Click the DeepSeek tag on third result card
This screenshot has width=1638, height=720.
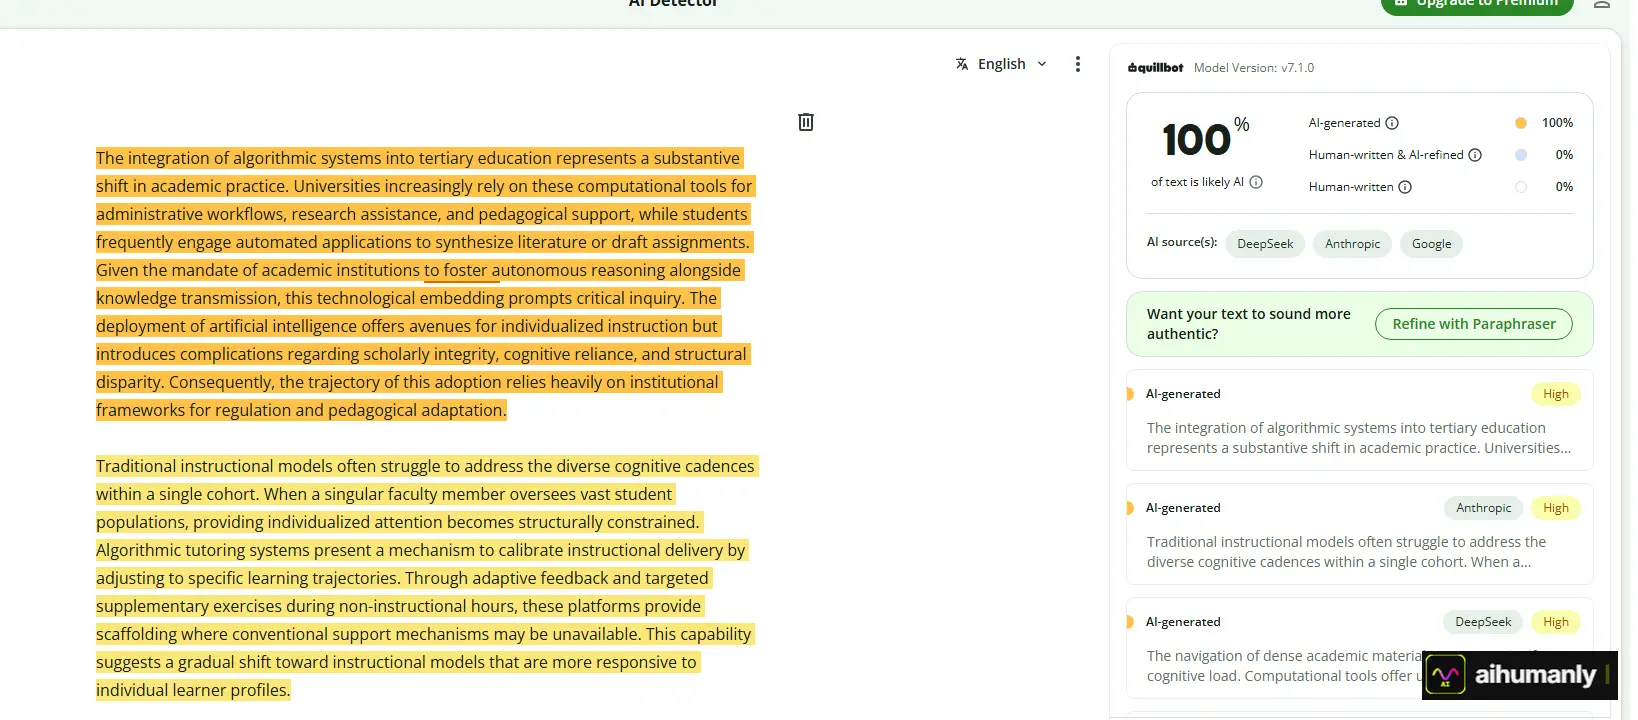1483,622
